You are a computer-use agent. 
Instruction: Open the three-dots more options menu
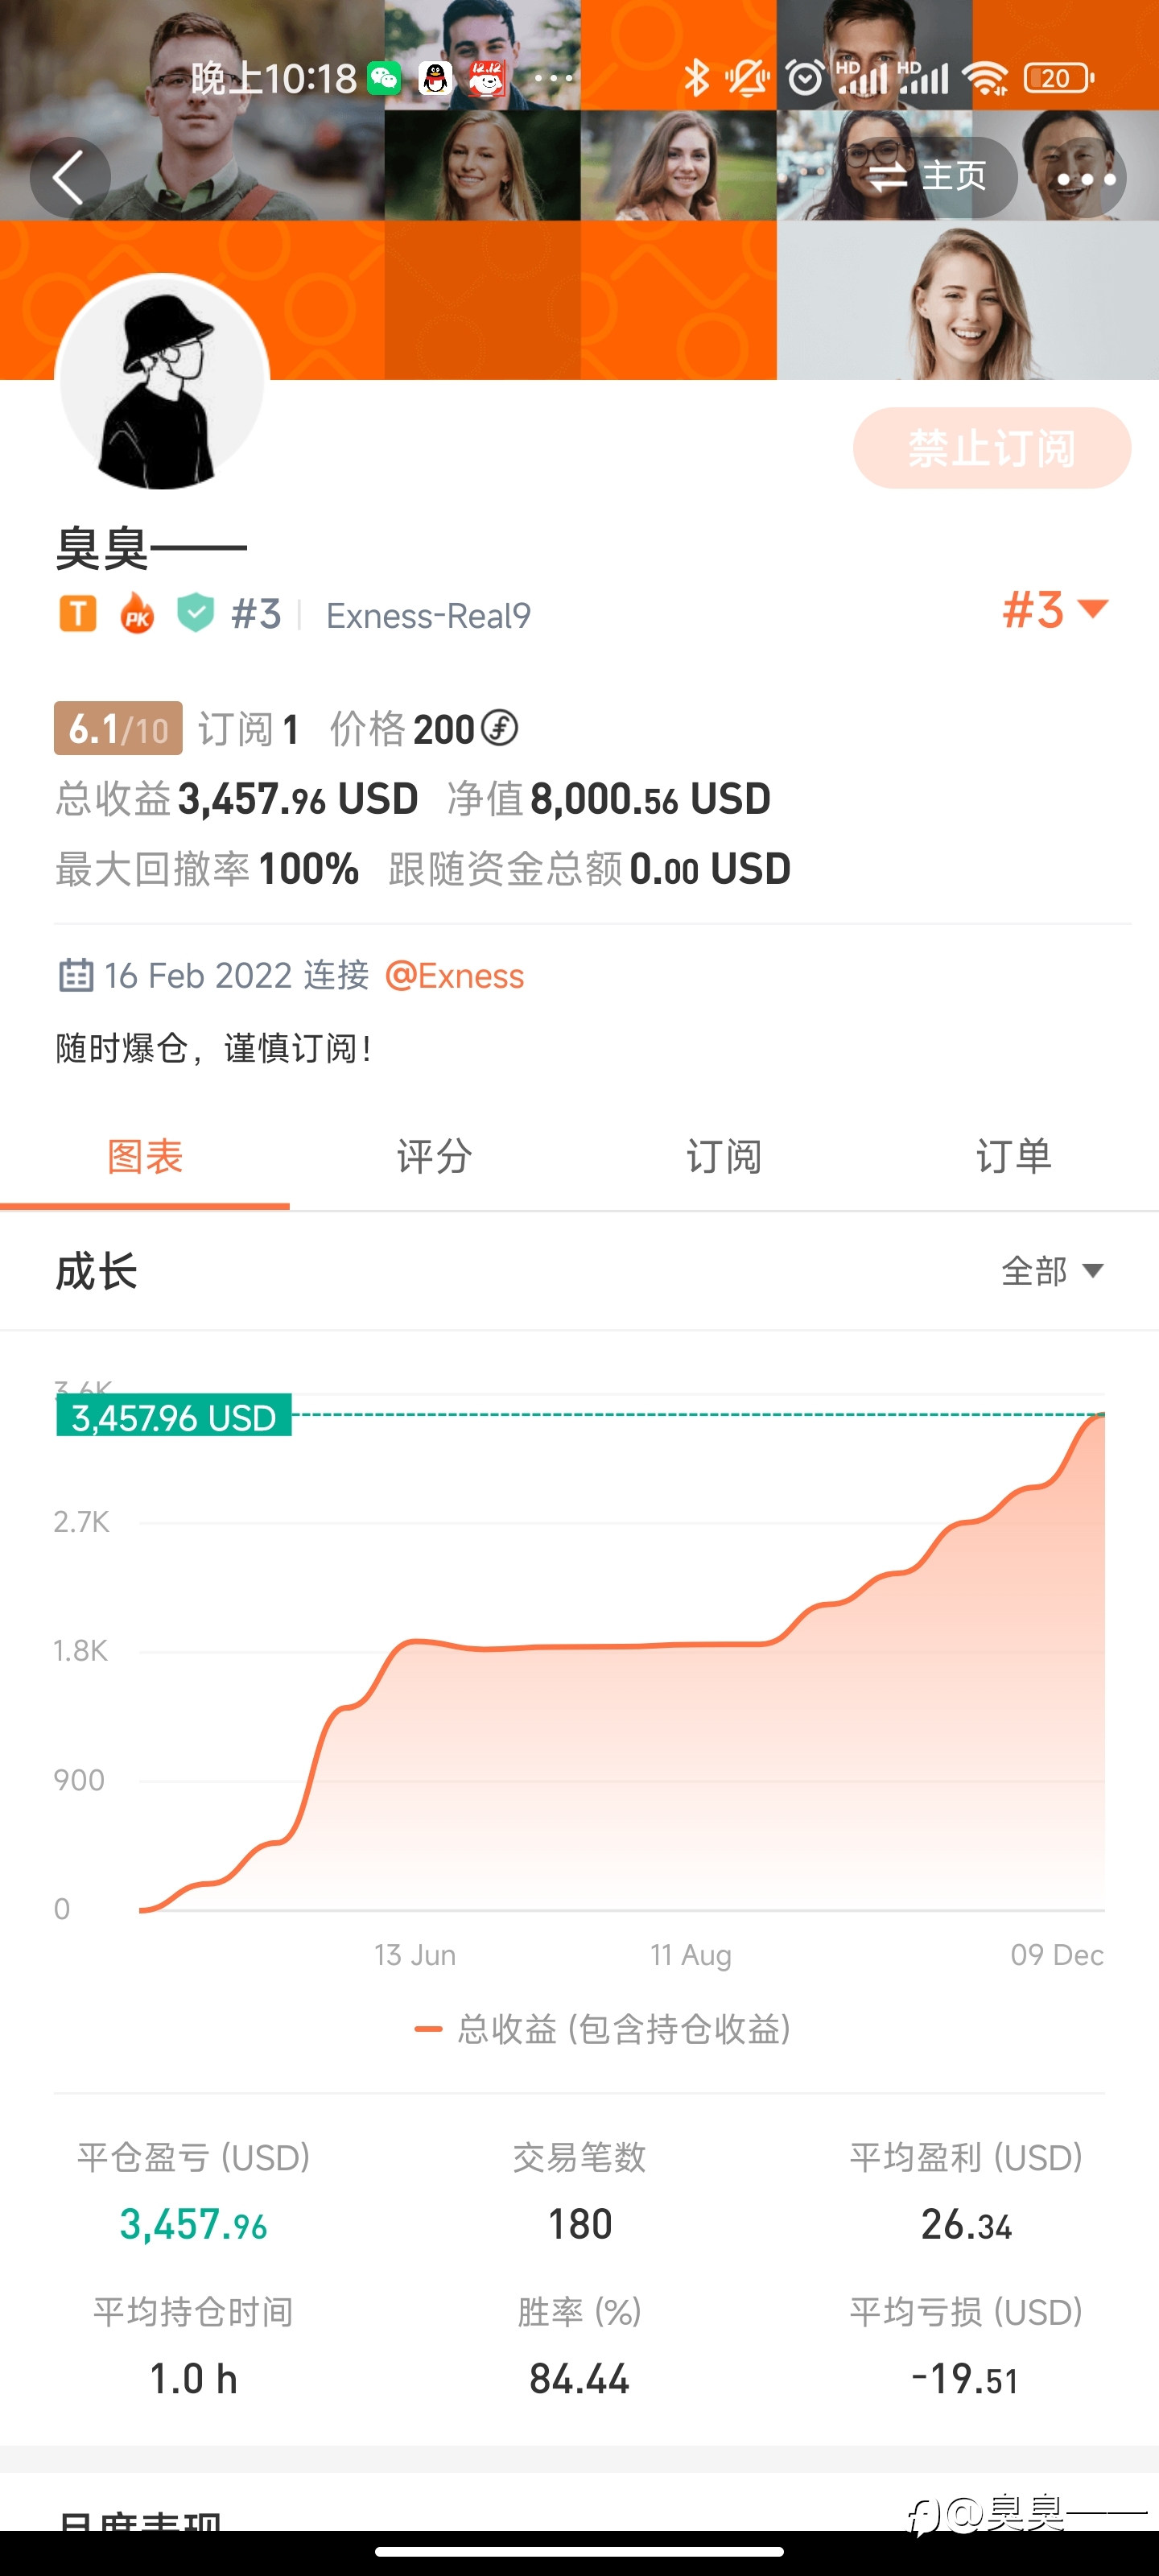pyautogui.click(x=1085, y=178)
